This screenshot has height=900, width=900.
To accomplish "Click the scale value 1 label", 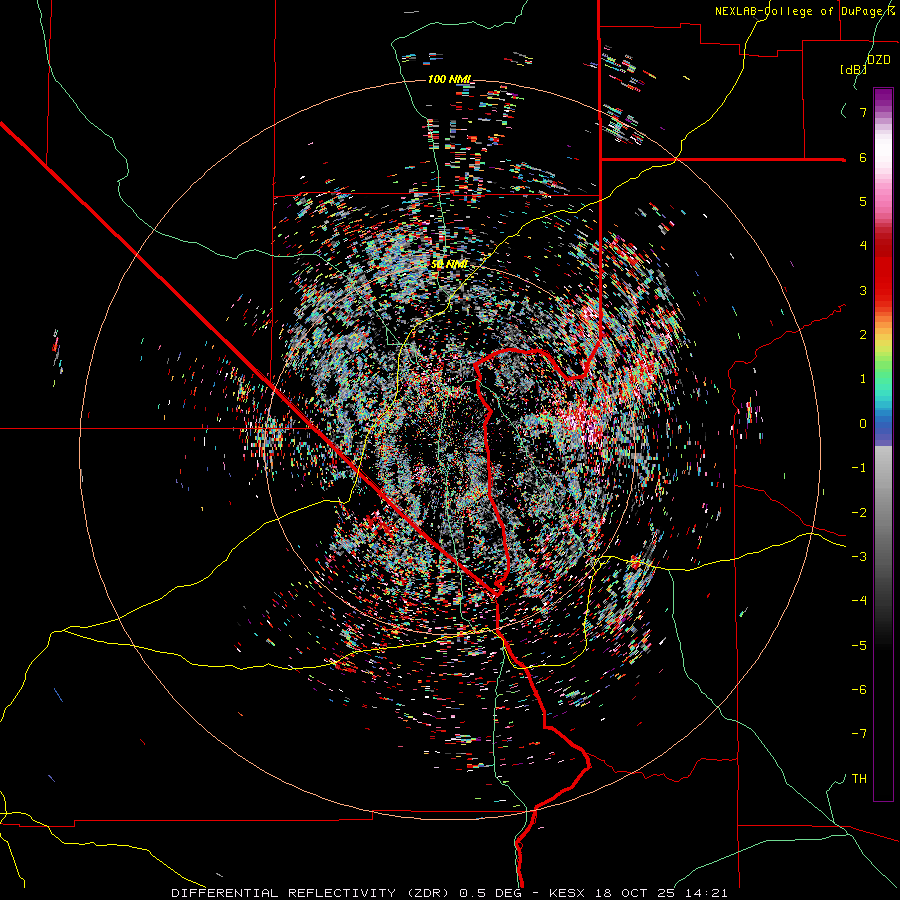I will tap(863, 379).
